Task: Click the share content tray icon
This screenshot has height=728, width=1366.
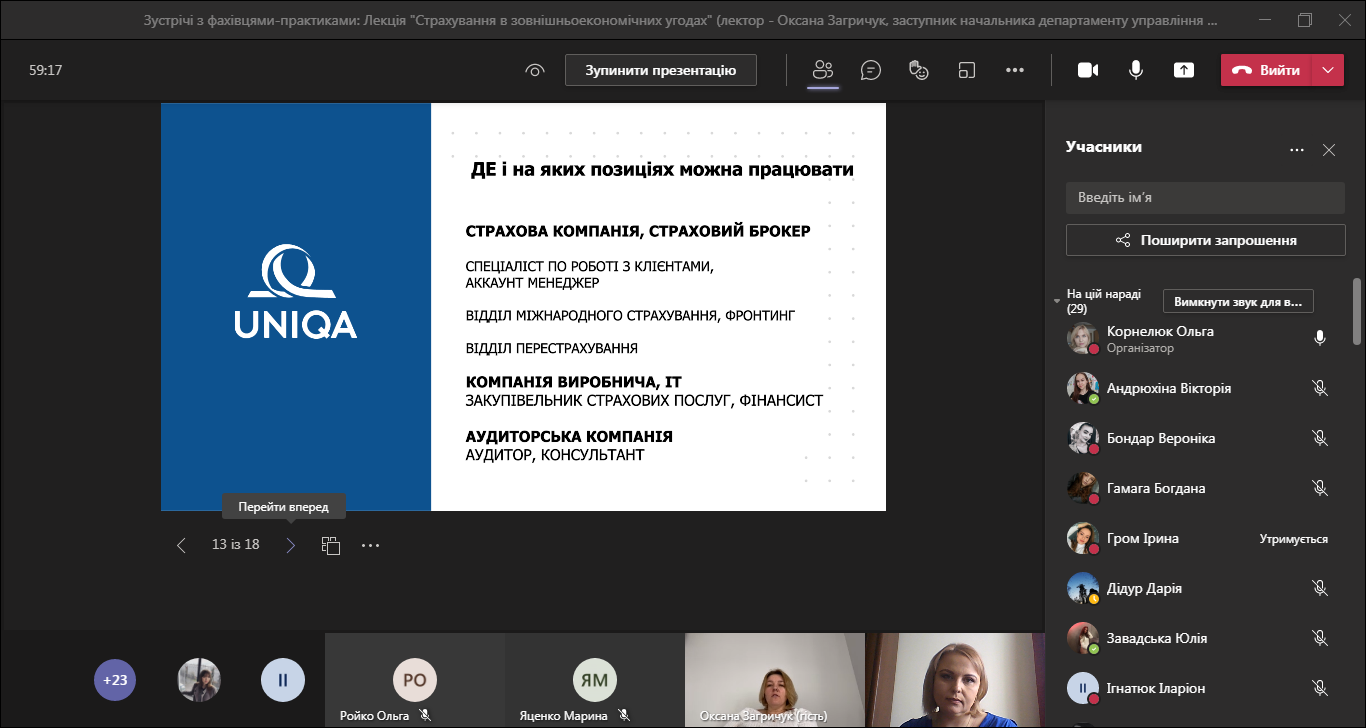Action: (x=1184, y=70)
